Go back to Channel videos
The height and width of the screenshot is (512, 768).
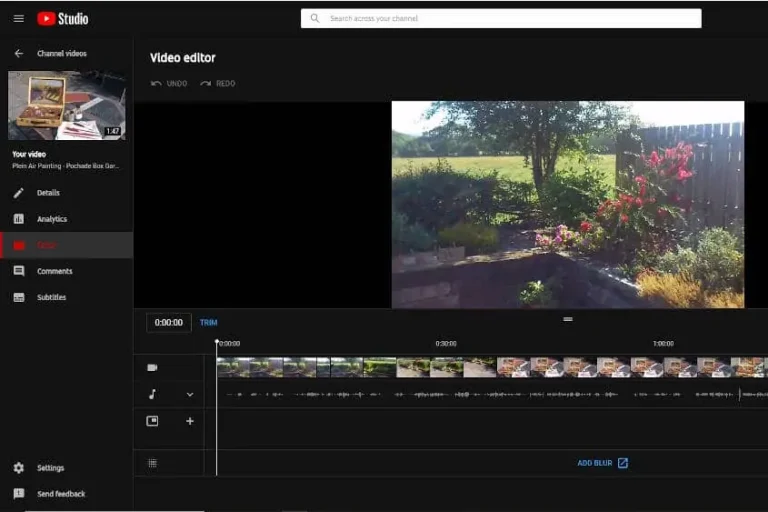[18, 53]
